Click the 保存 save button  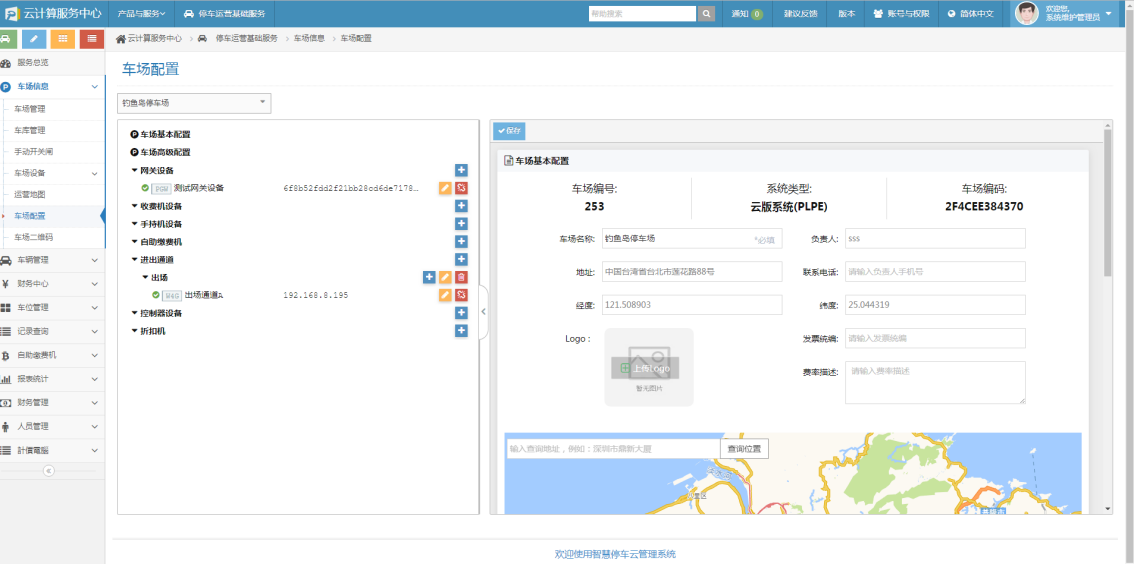pyautogui.click(x=509, y=131)
